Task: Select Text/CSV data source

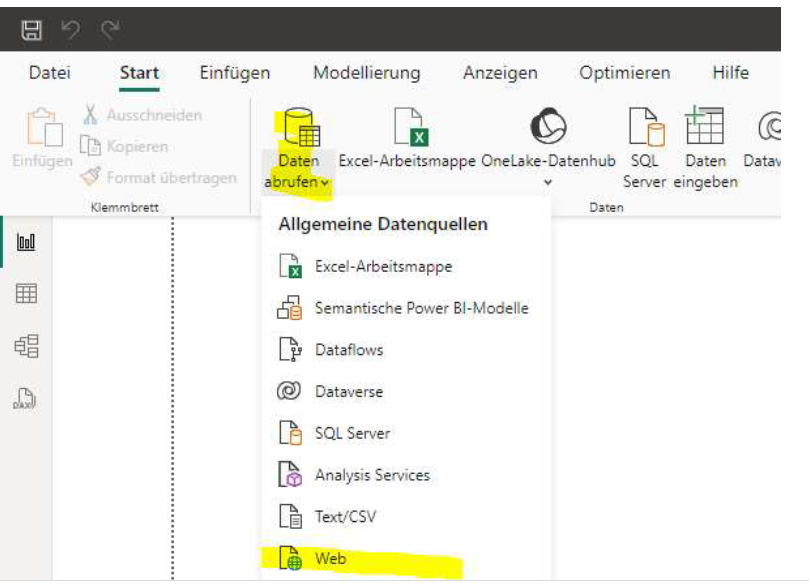Action: [406, 516]
